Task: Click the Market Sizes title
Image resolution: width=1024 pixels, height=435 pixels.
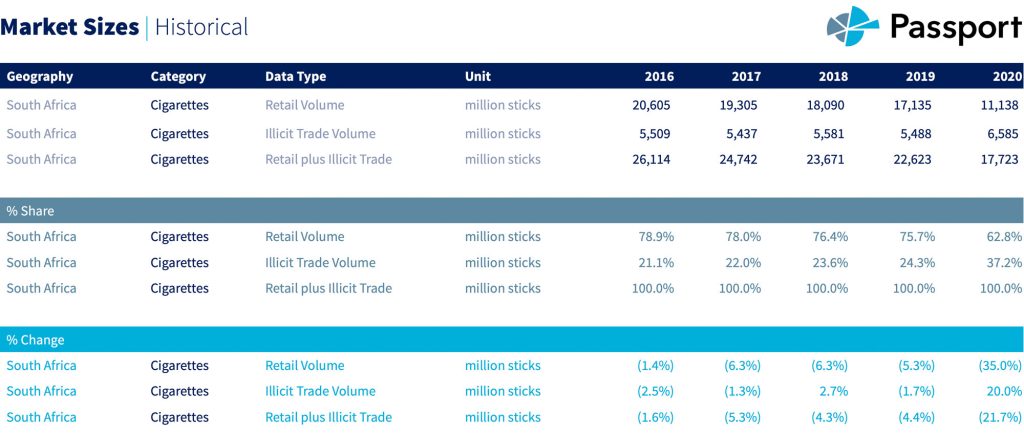Action: pyautogui.click(x=70, y=27)
